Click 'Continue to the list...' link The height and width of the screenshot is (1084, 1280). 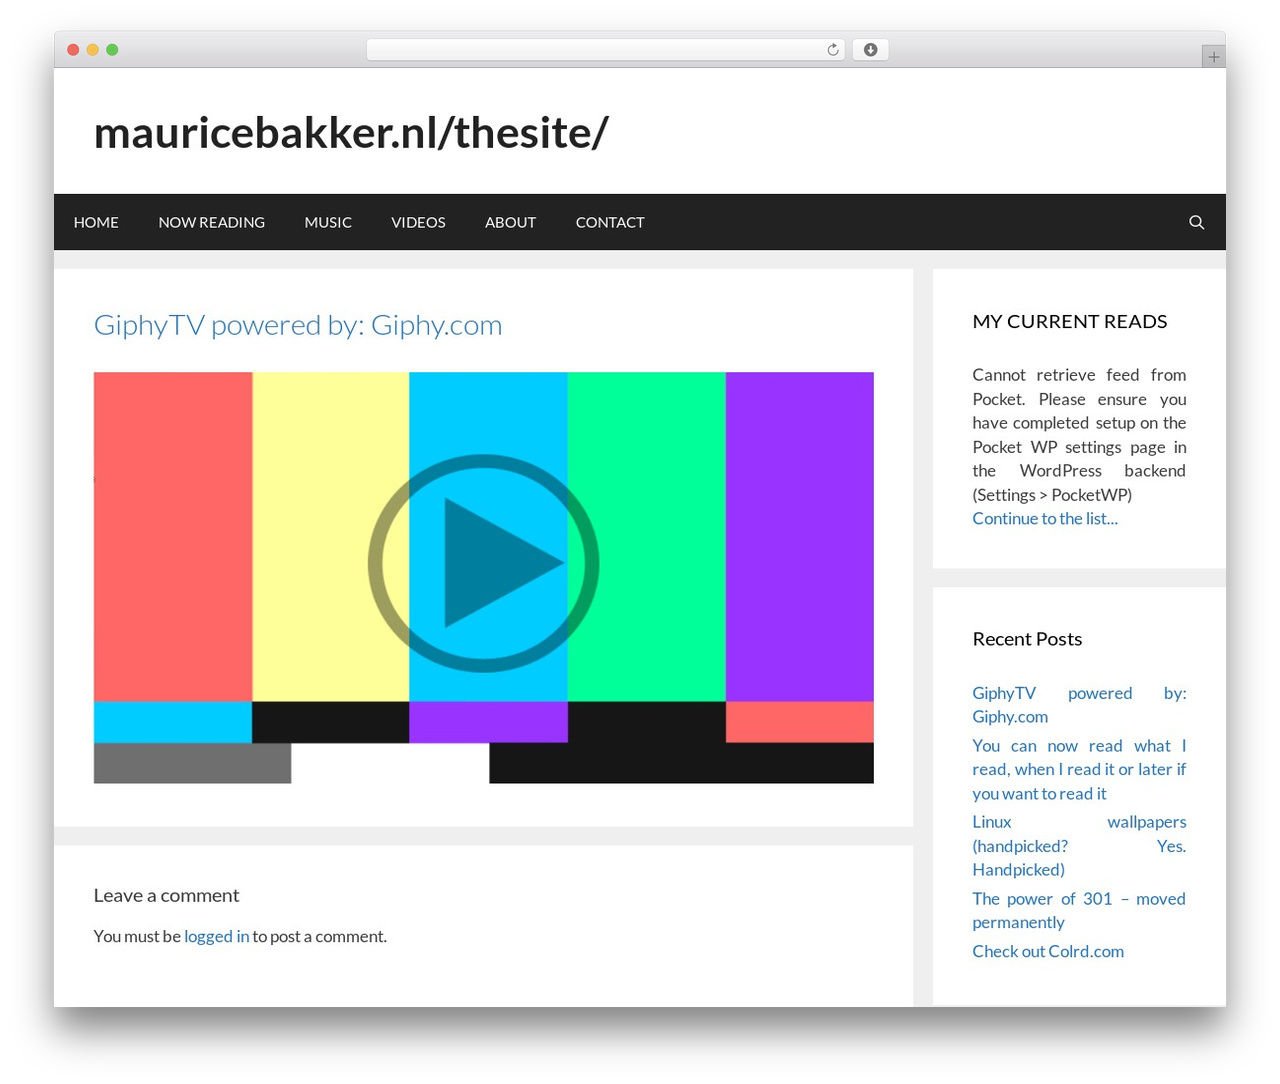pyautogui.click(x=1045, y=518)
